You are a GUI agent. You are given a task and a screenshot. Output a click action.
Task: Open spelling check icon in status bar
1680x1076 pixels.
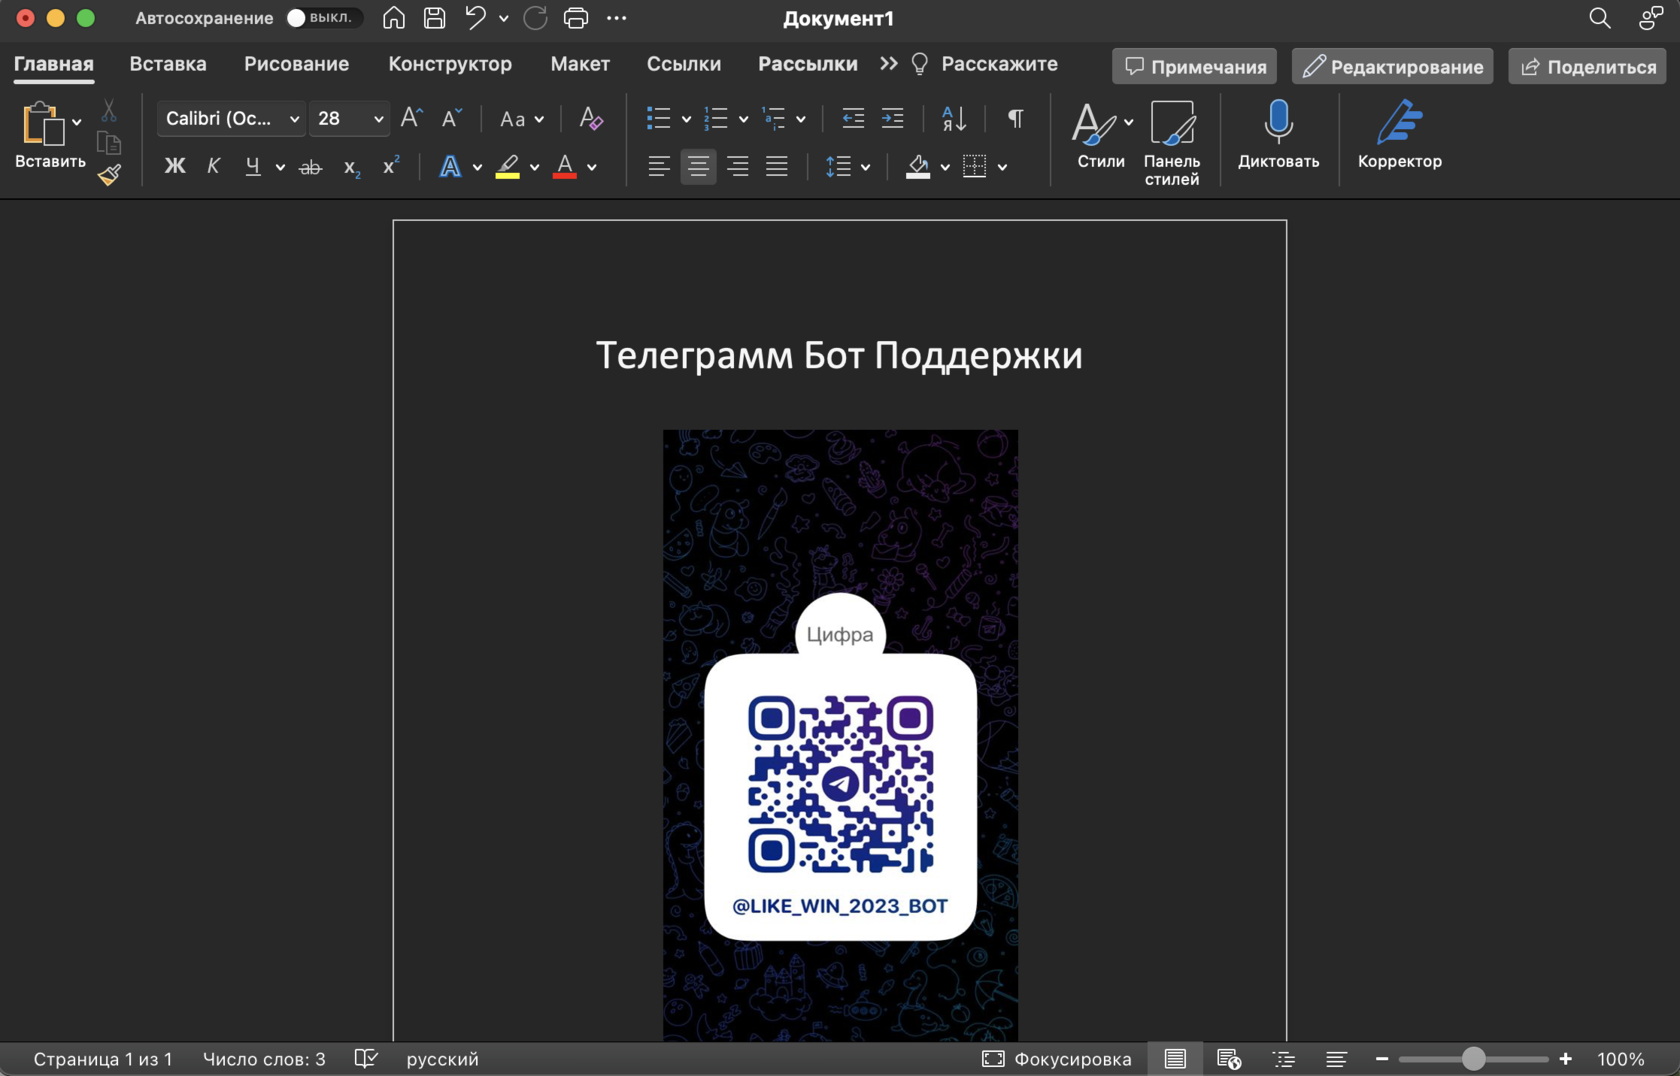coord(366,1058)
